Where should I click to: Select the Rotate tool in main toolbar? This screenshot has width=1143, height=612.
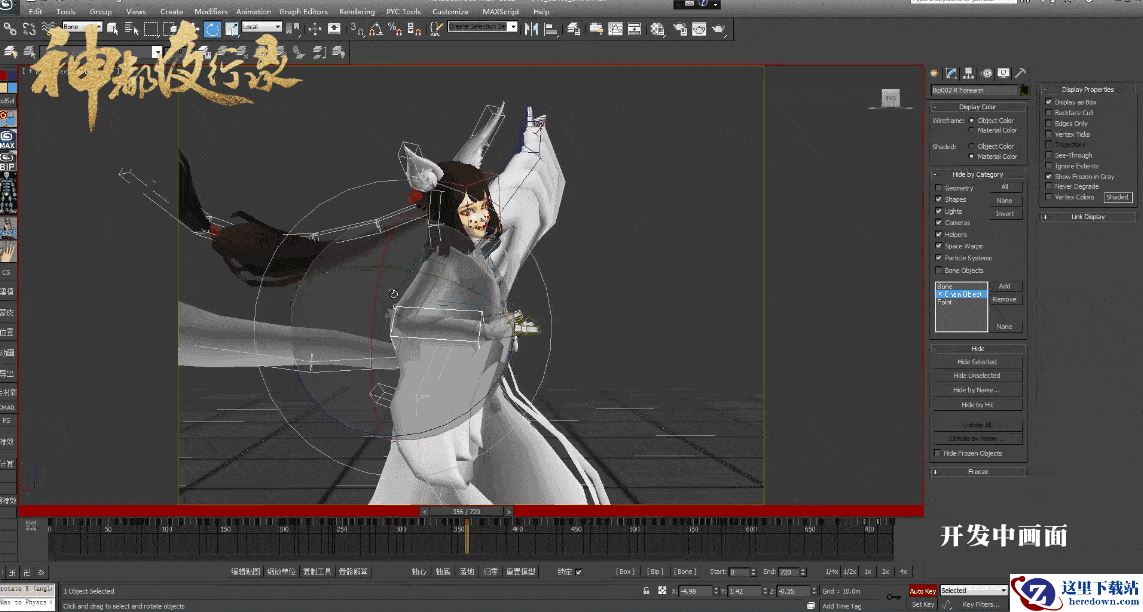(x=212, y=29)
